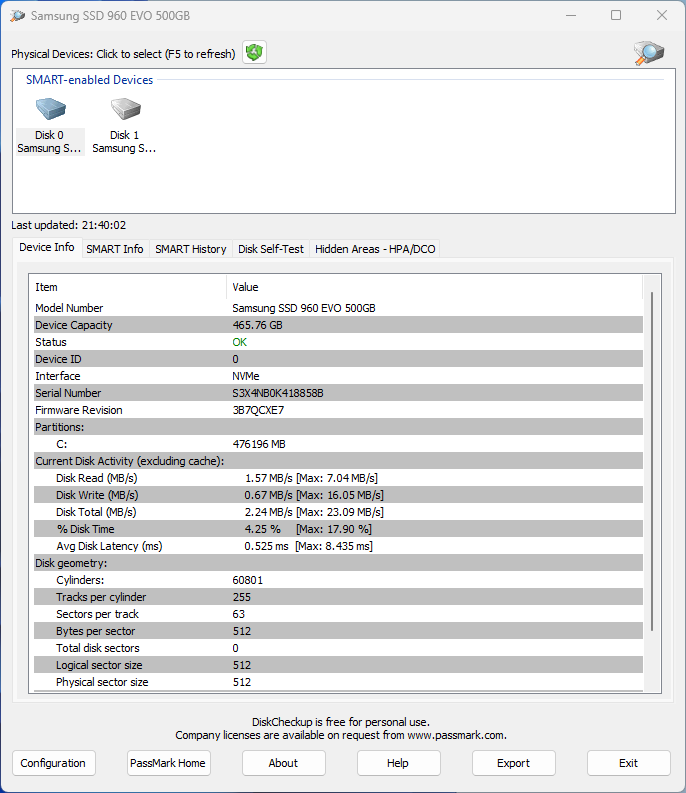686x793 pixels.
Task: Select the Model Number row
Action: click(338, 308)
